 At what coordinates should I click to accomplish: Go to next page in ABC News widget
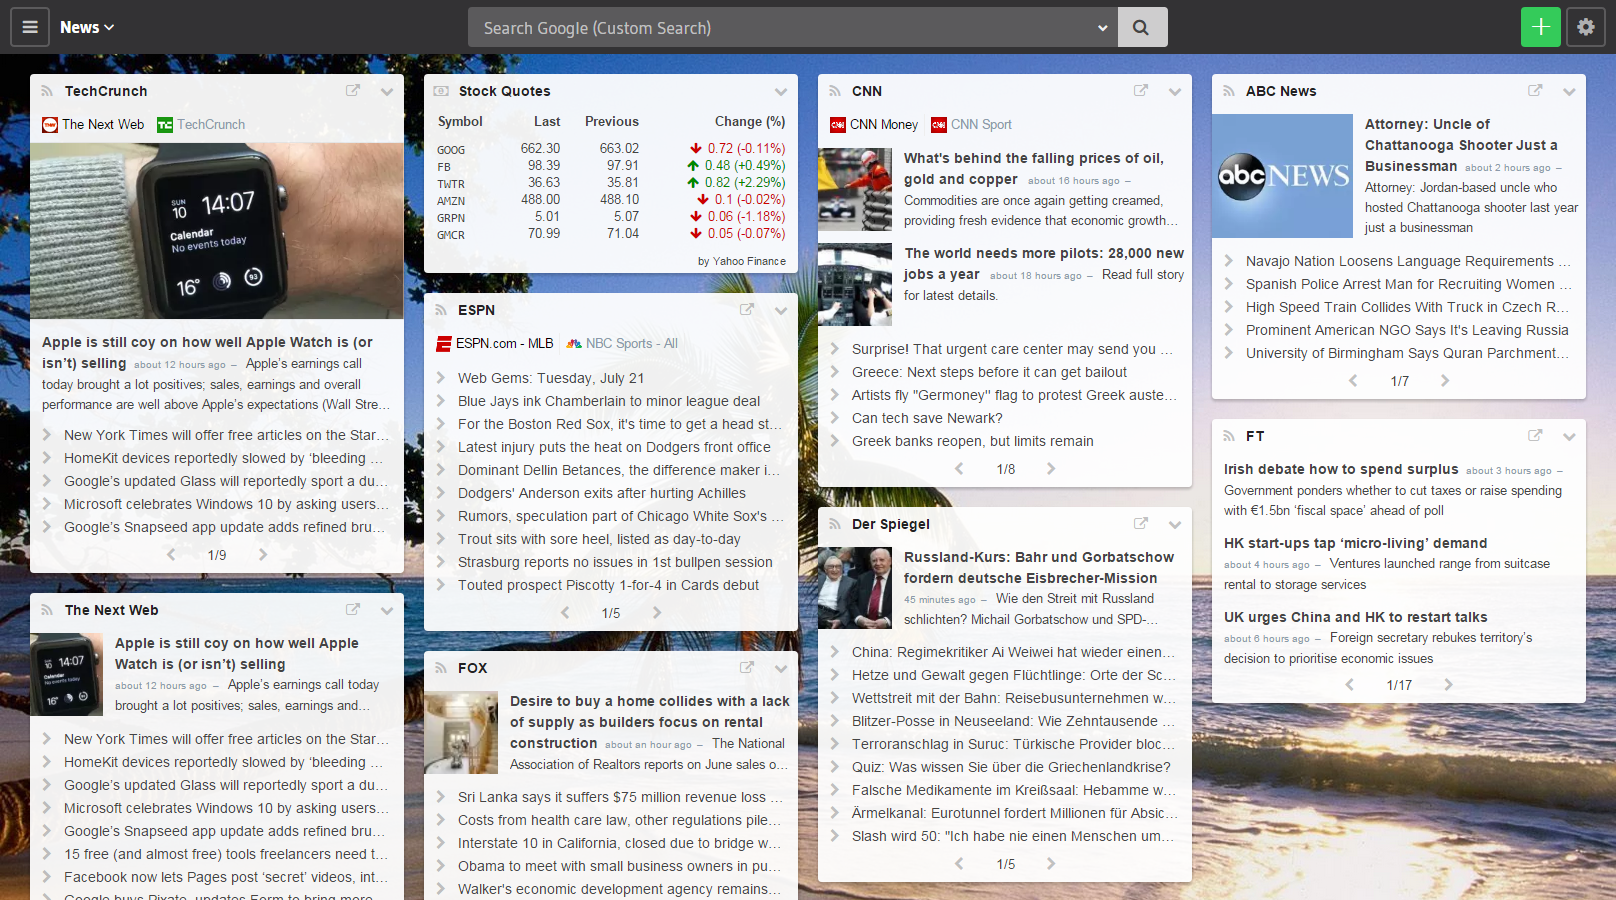click(1445, 381)
